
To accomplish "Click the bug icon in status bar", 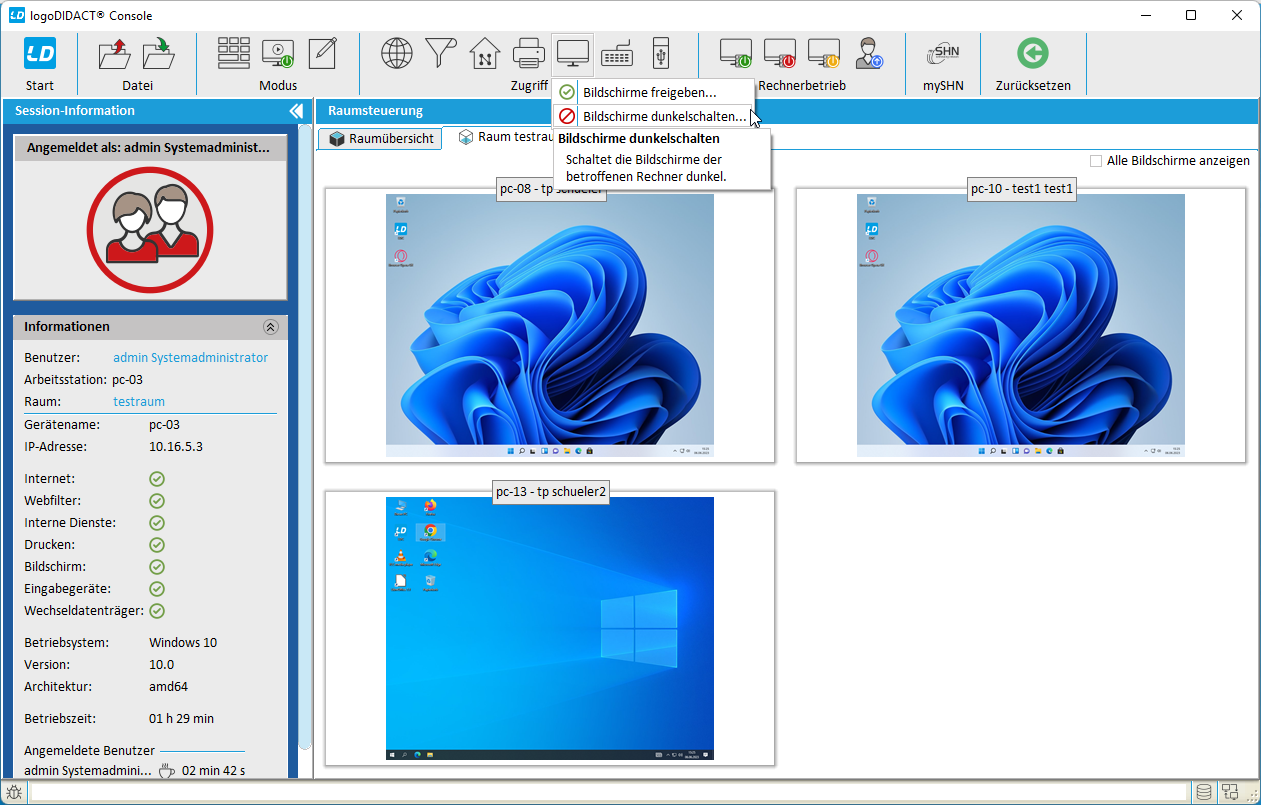I will pyautogui.click(x=15, y=792).
